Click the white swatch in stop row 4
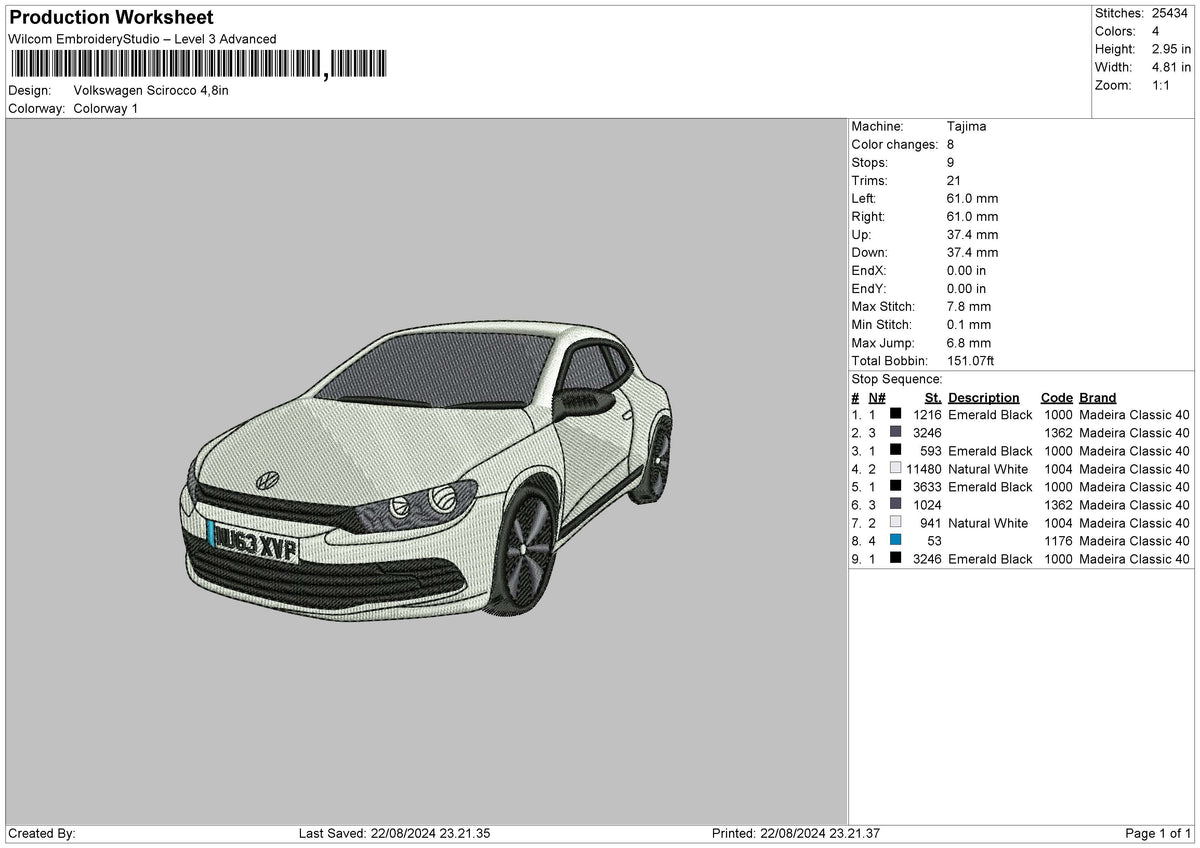 pos(895,469)
